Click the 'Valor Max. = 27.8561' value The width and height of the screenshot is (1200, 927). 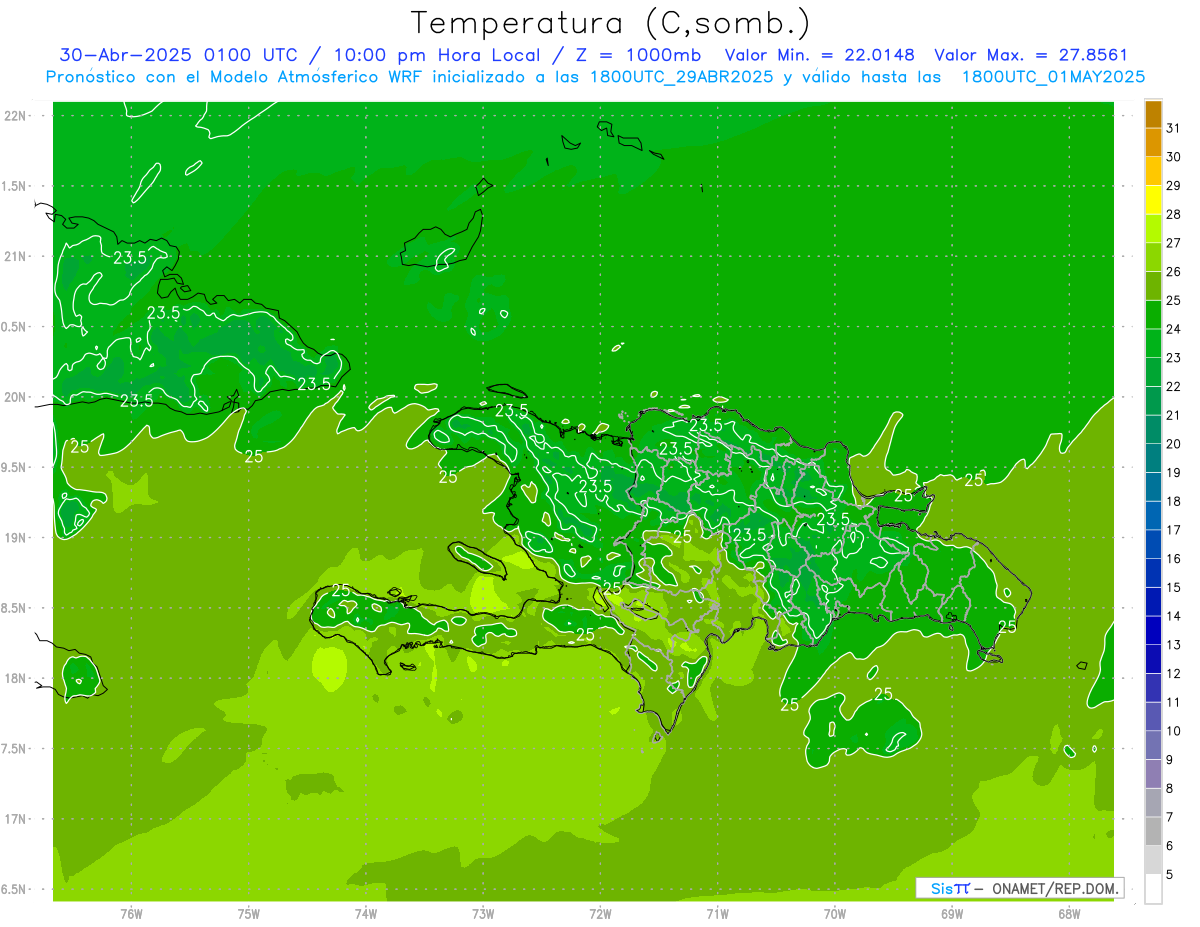pos(1031,55)
